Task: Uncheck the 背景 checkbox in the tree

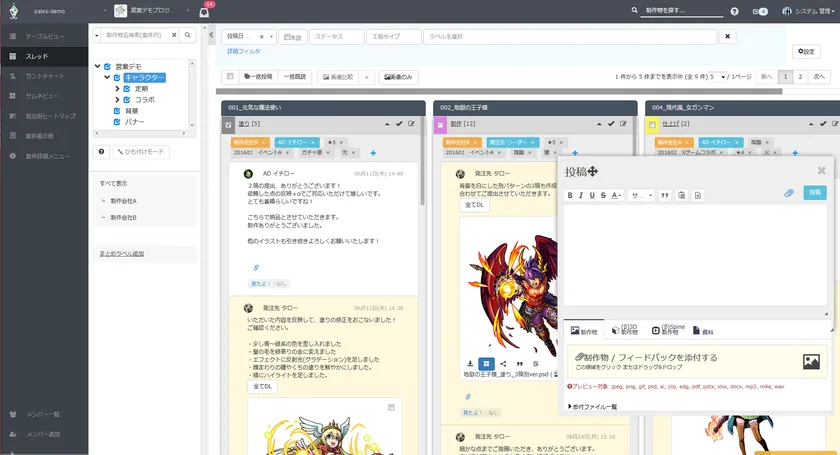Action: 117,110
